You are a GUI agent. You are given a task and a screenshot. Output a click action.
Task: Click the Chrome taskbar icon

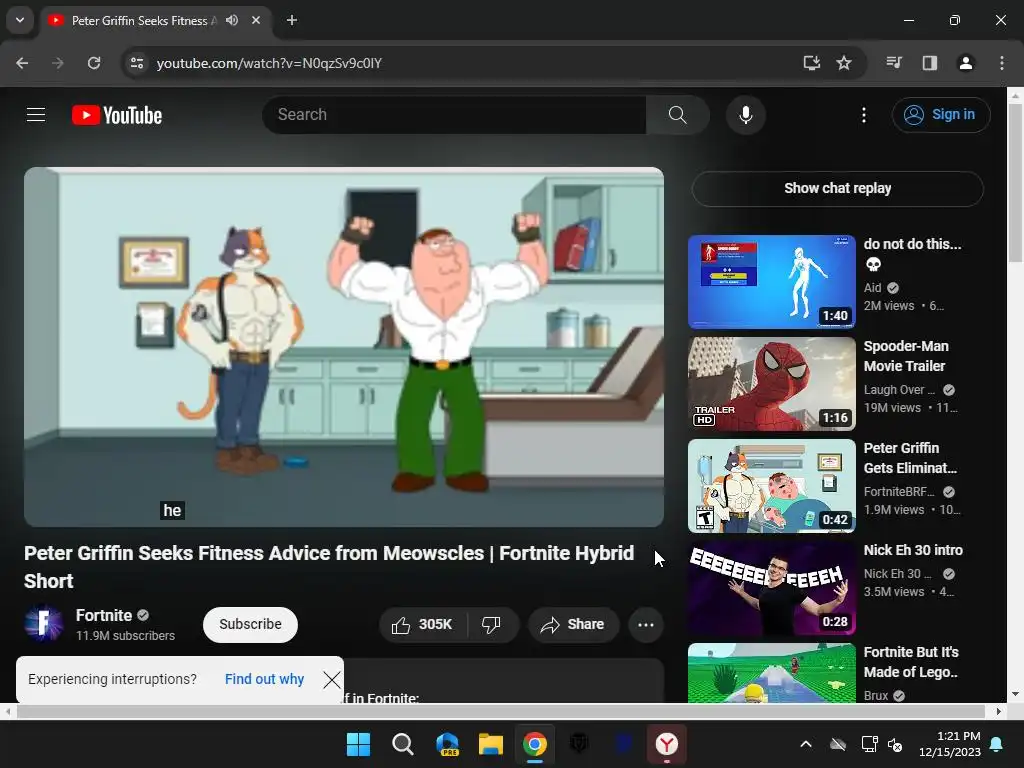tap(534, 744)
